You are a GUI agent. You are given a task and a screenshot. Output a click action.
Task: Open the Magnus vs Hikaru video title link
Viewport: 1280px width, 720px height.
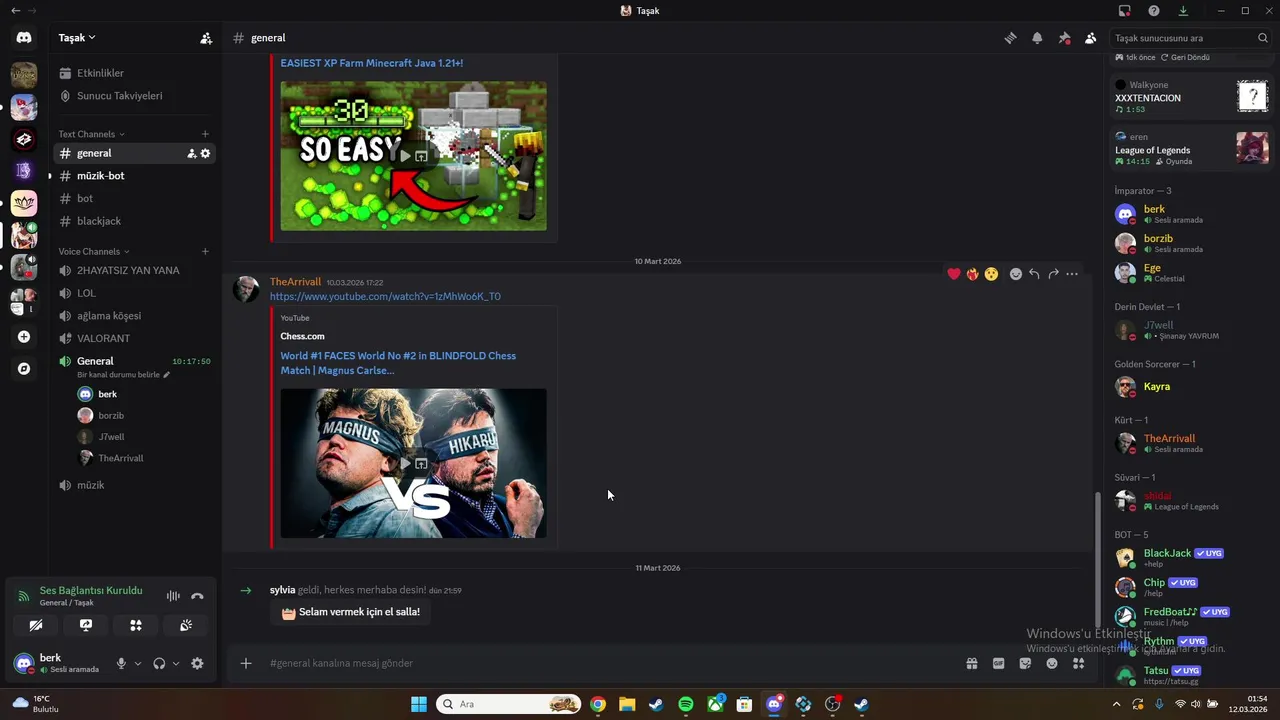[398, 363]
